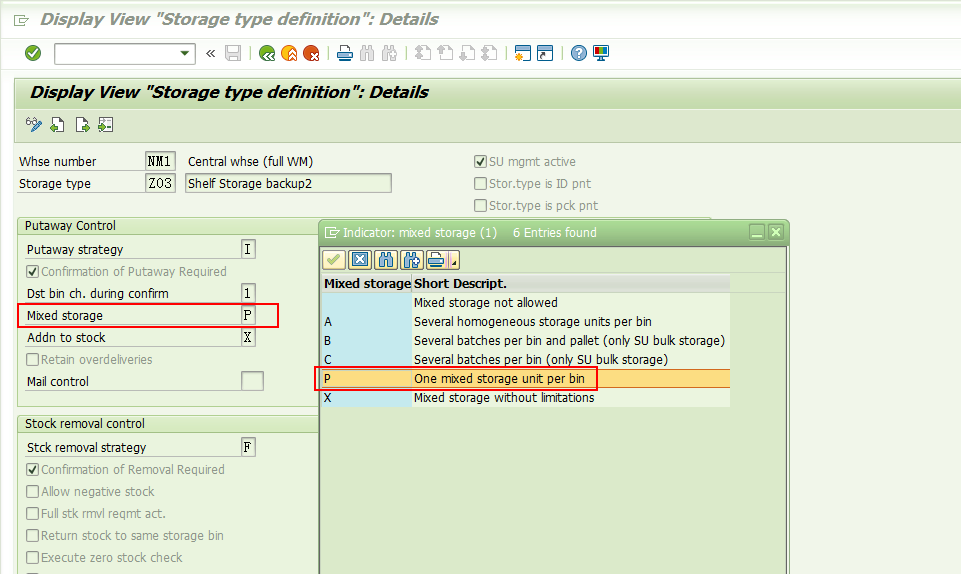The height and width of the screenshot is (574, 961).
Task: Select row C 'Several batches per bin'
Action: [526, 360]
